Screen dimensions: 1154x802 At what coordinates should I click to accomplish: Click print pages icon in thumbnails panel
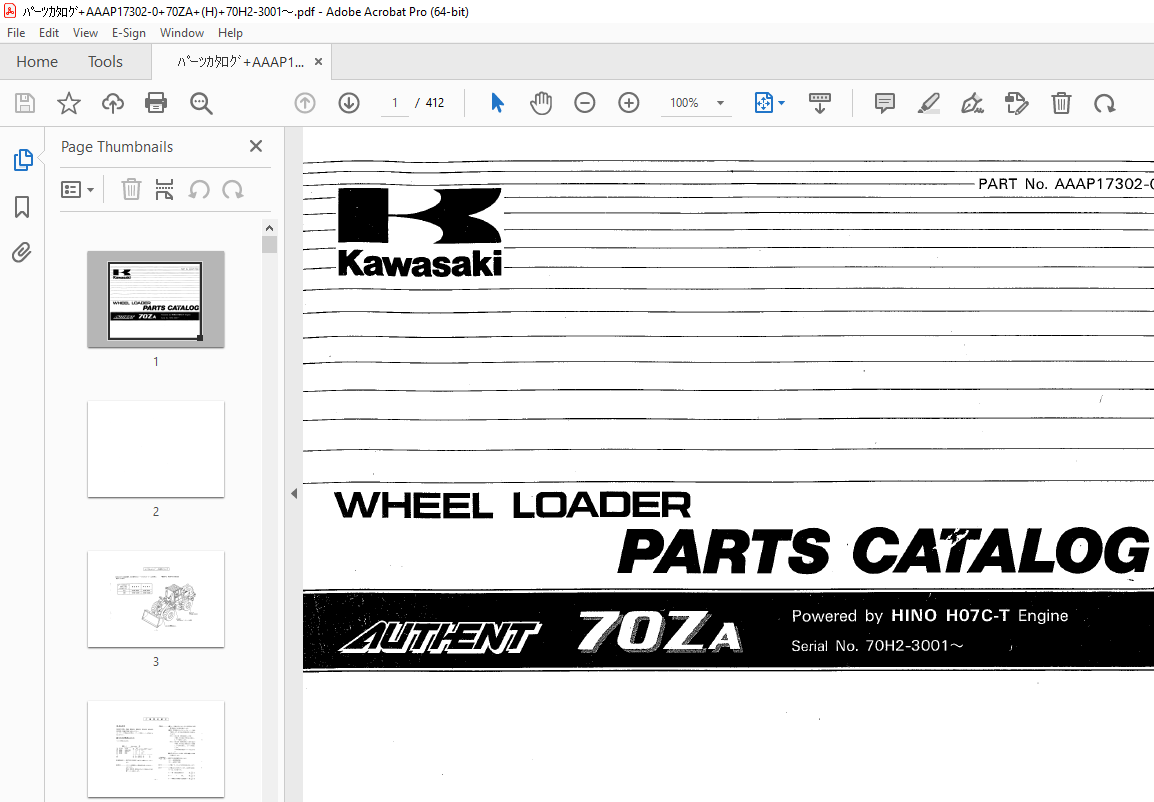point(164,189)
